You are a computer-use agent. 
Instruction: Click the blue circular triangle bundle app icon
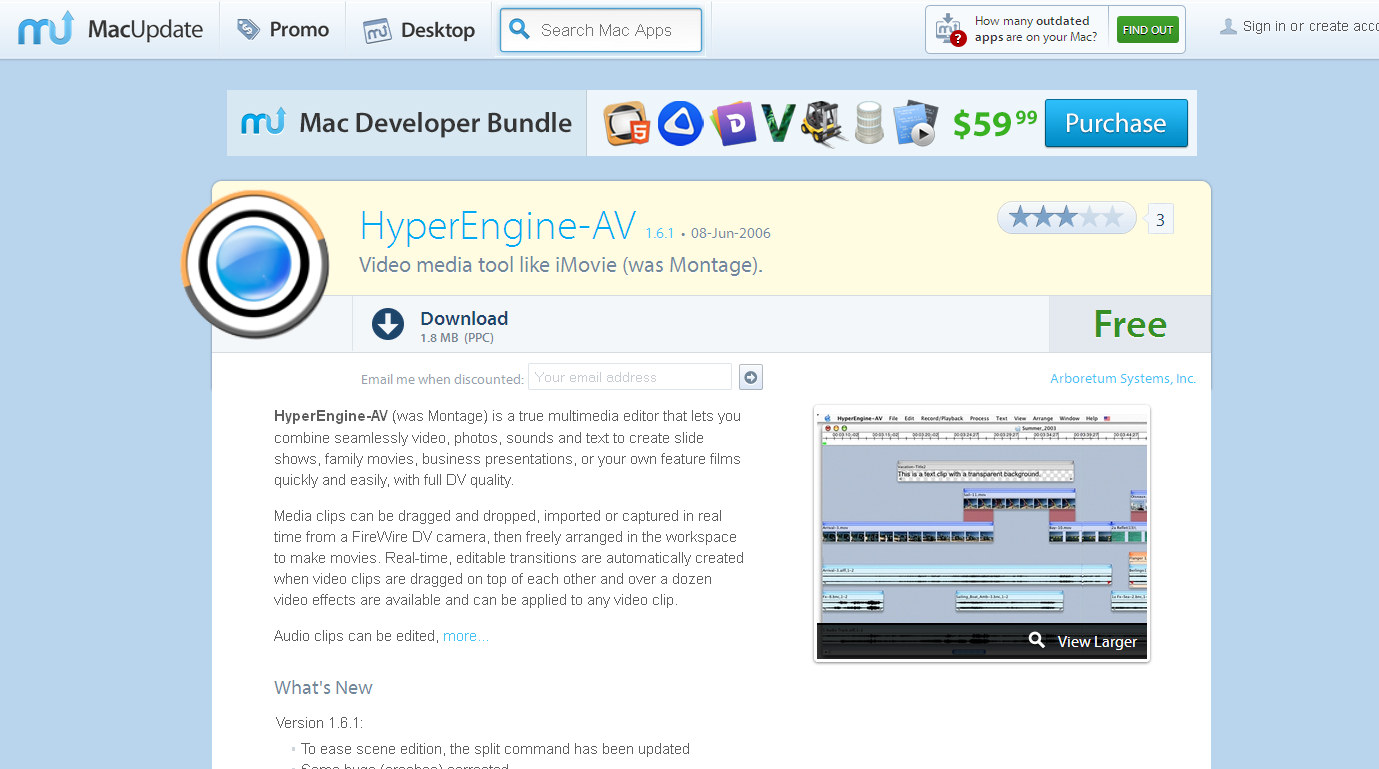680,124
